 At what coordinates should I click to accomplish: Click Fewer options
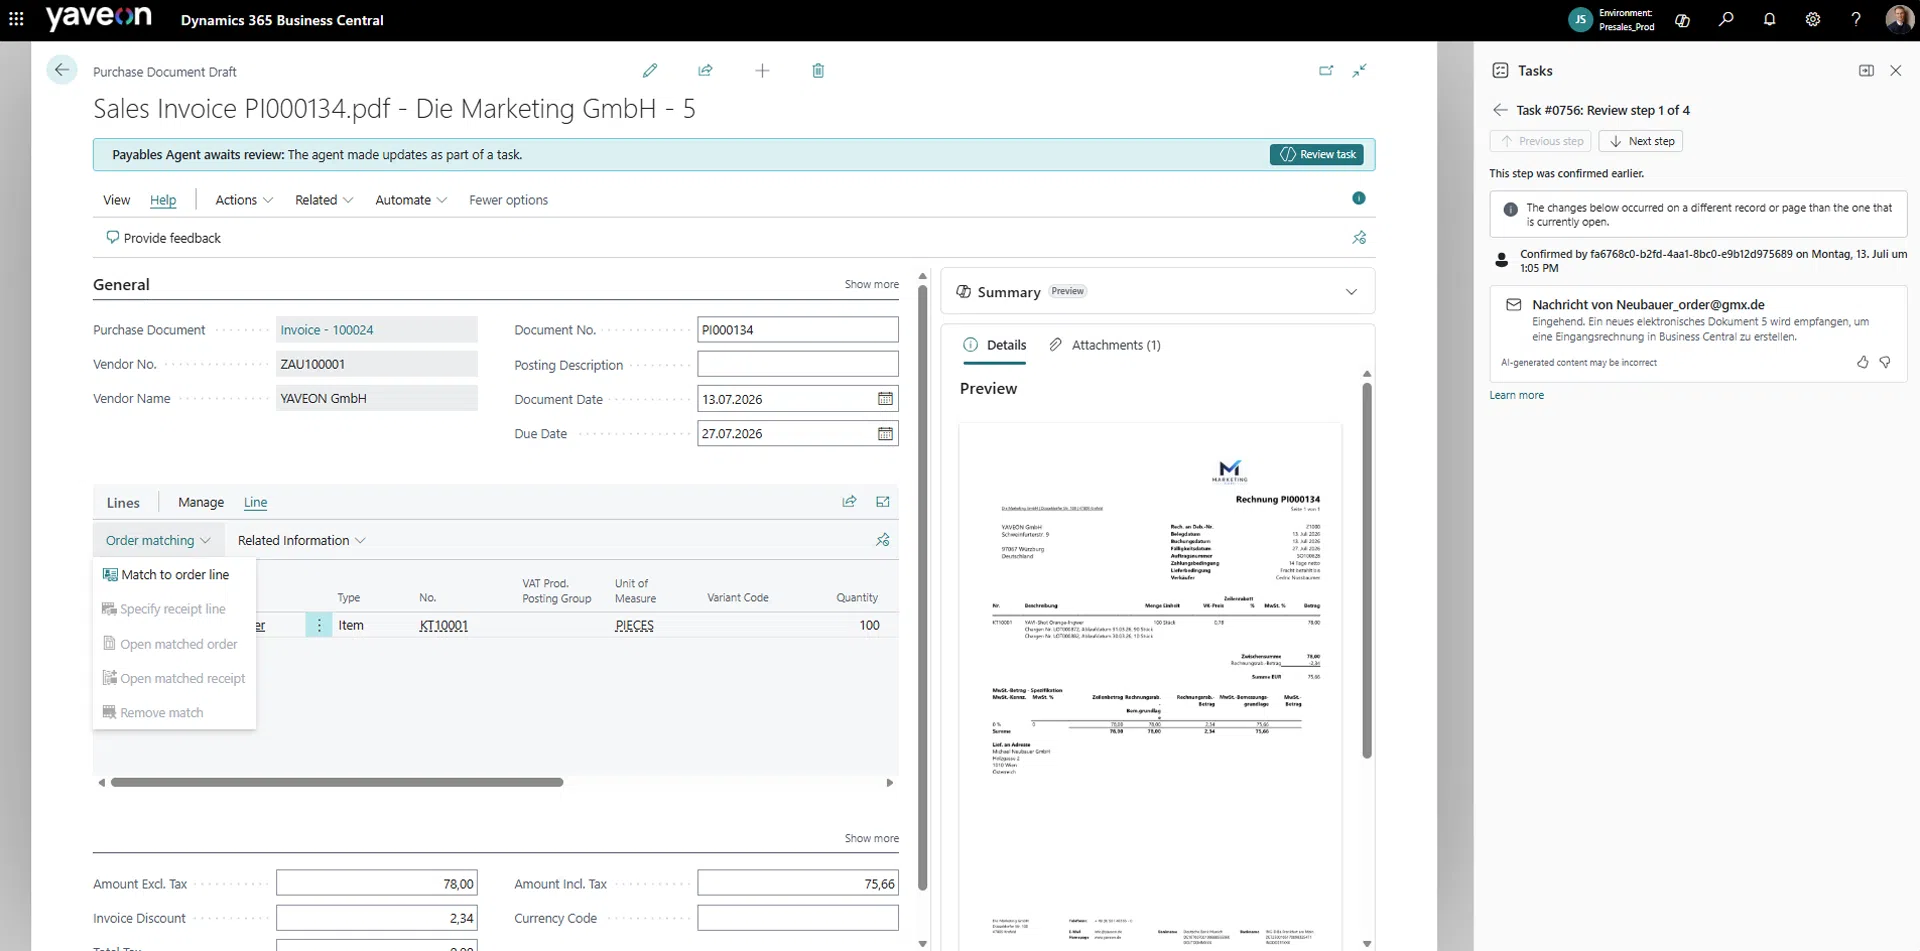click(x=508, y=200)
